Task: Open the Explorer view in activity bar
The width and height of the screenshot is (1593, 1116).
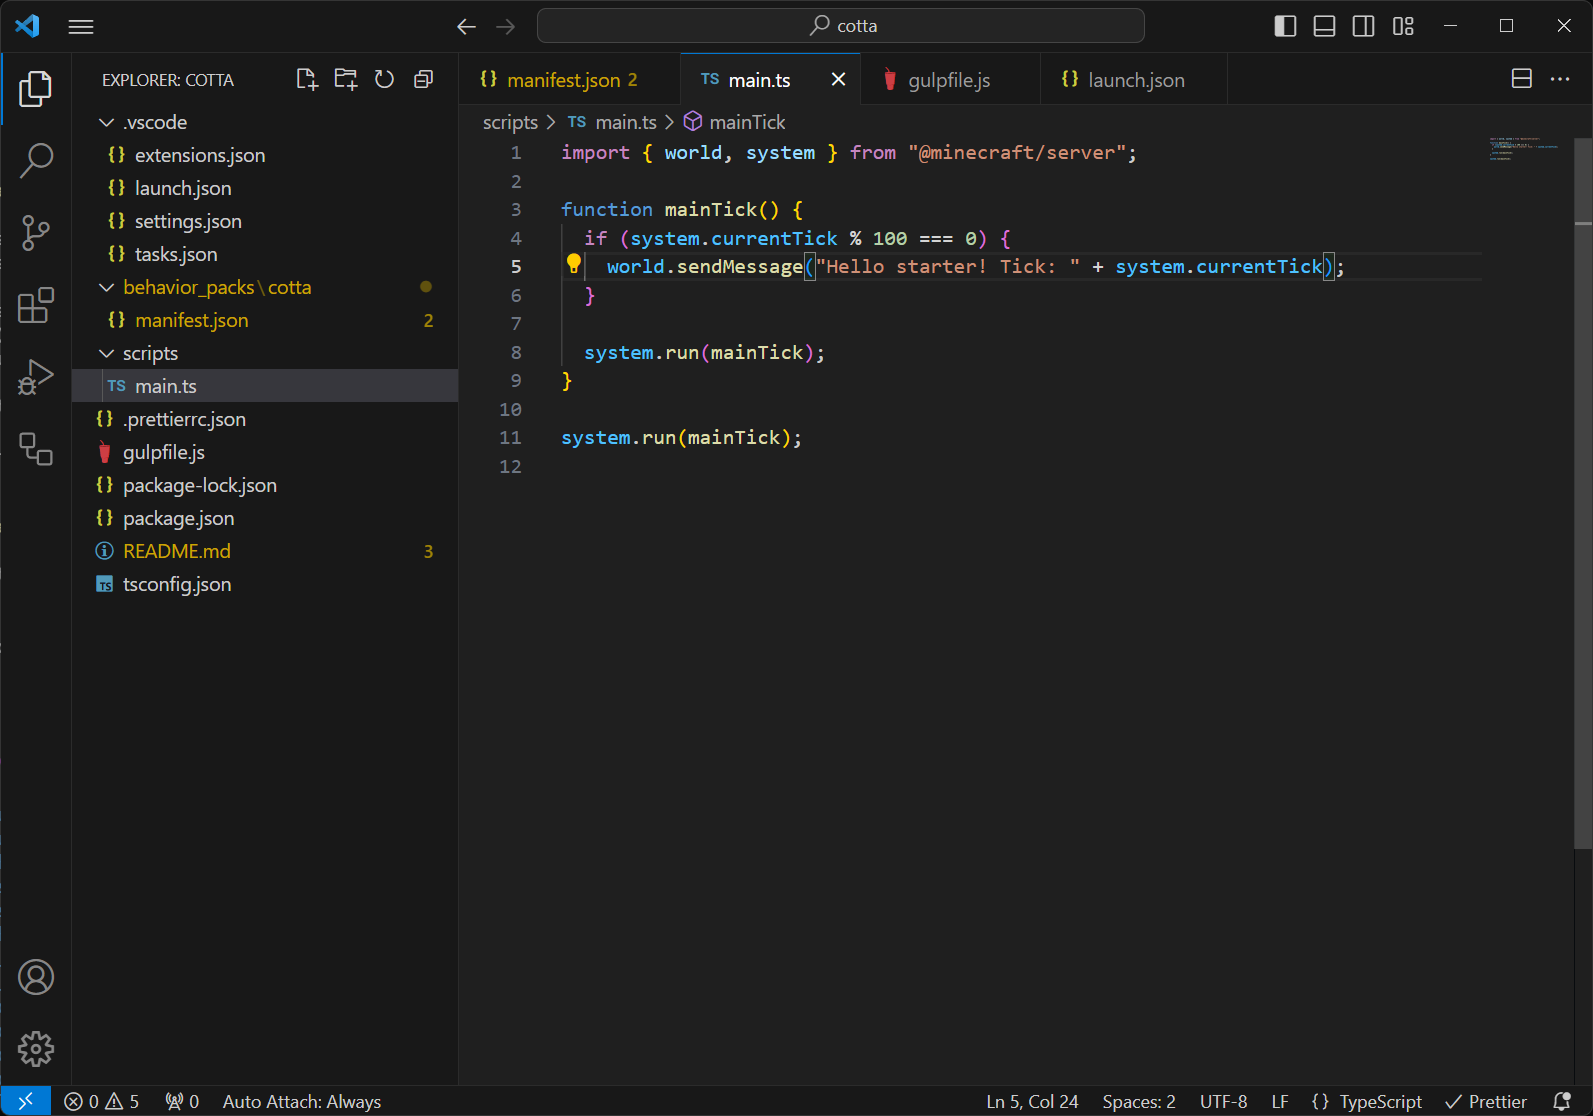Action: tap(36, 89)
